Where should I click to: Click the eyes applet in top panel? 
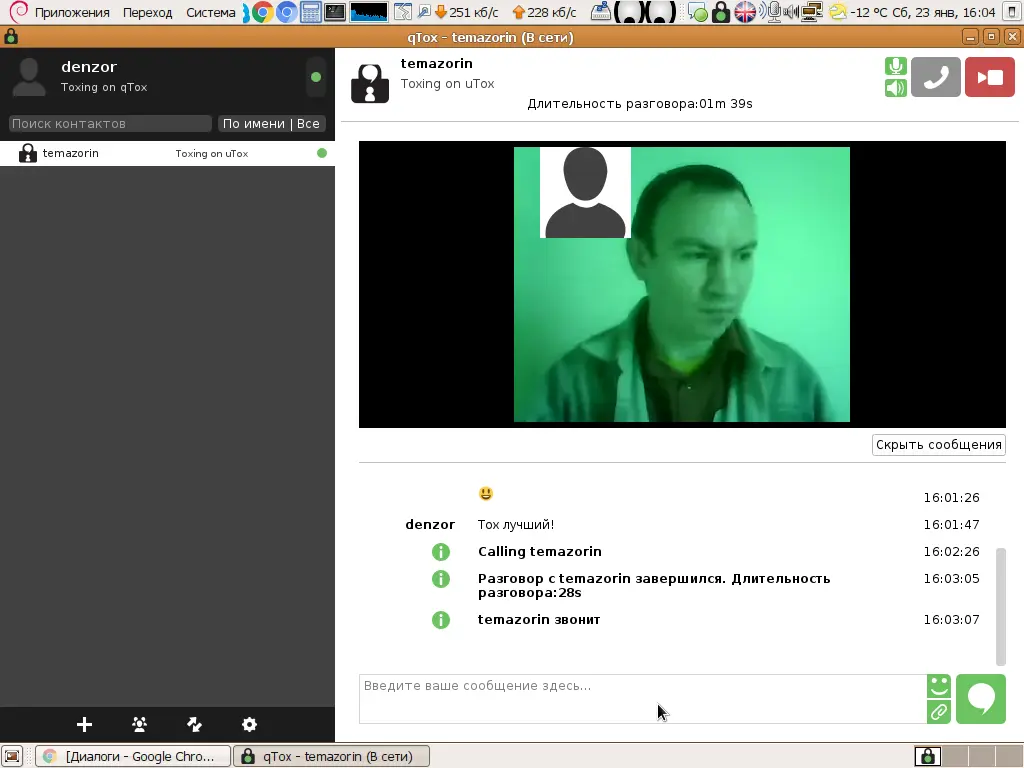pos(645,12)
